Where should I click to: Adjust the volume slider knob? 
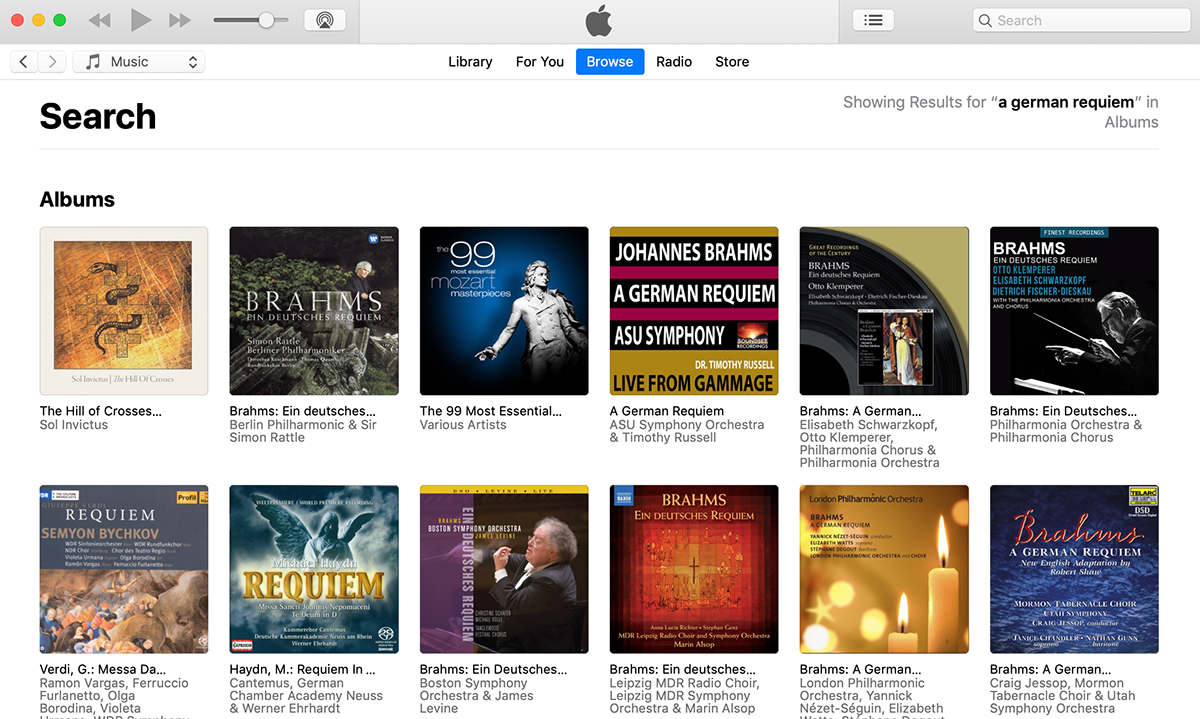click(266, 20)
